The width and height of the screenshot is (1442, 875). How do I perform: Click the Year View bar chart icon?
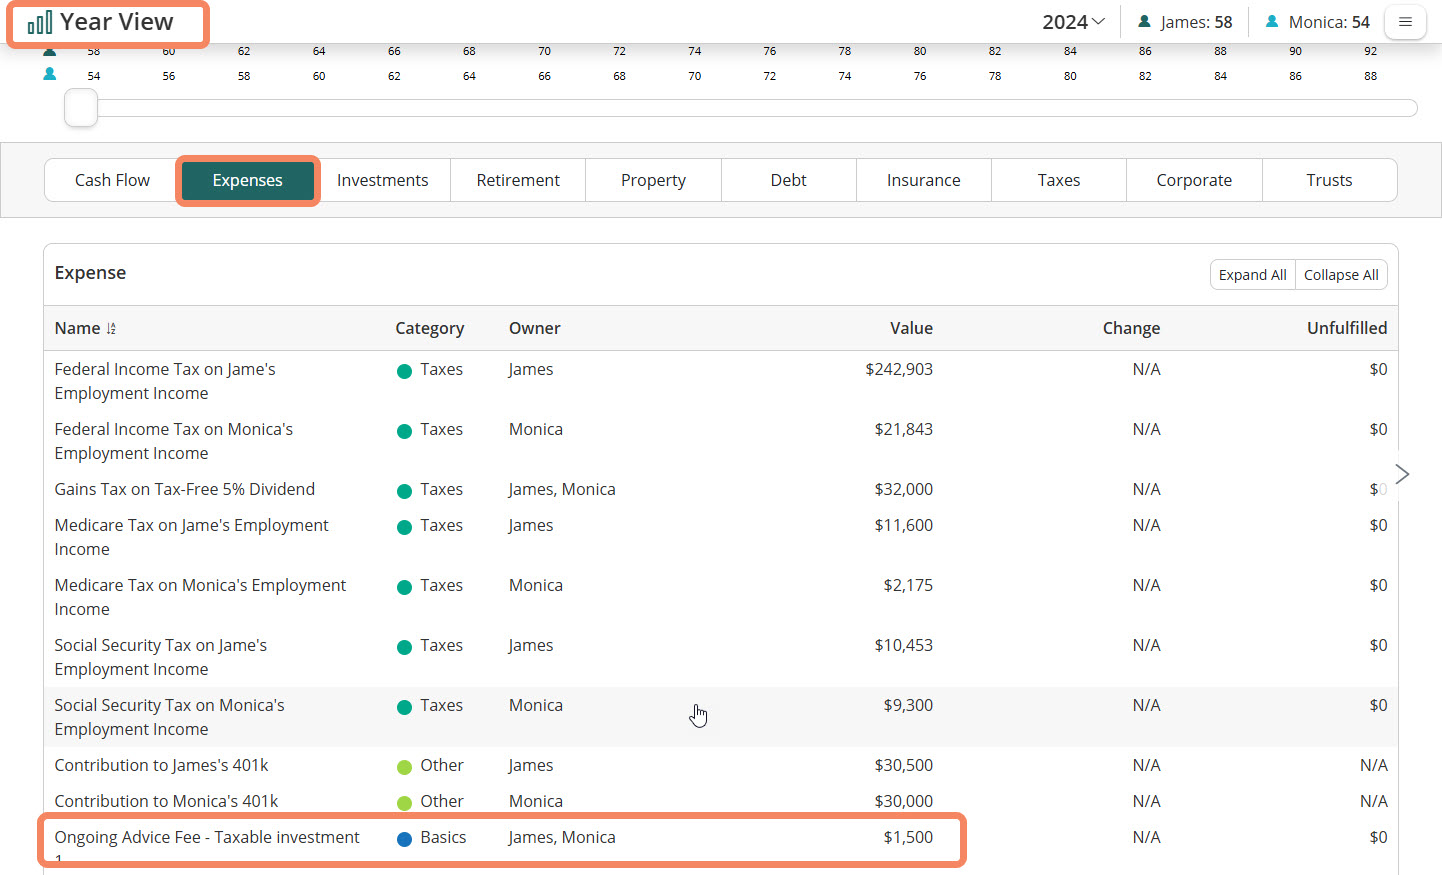(40, 22)
